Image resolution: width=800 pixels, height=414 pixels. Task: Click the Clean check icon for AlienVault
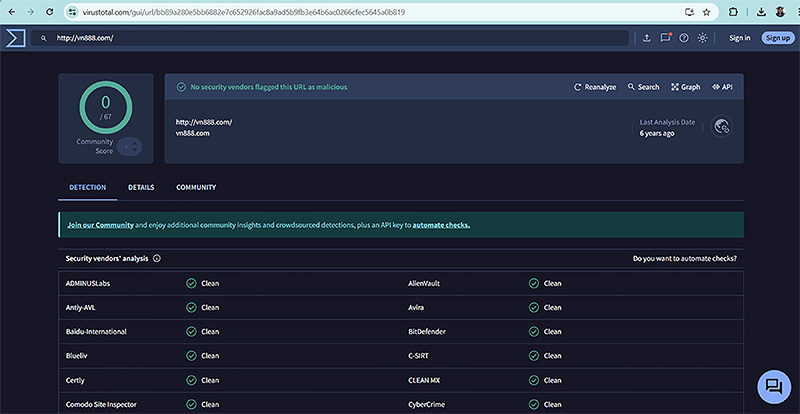[x=534, y=283]
